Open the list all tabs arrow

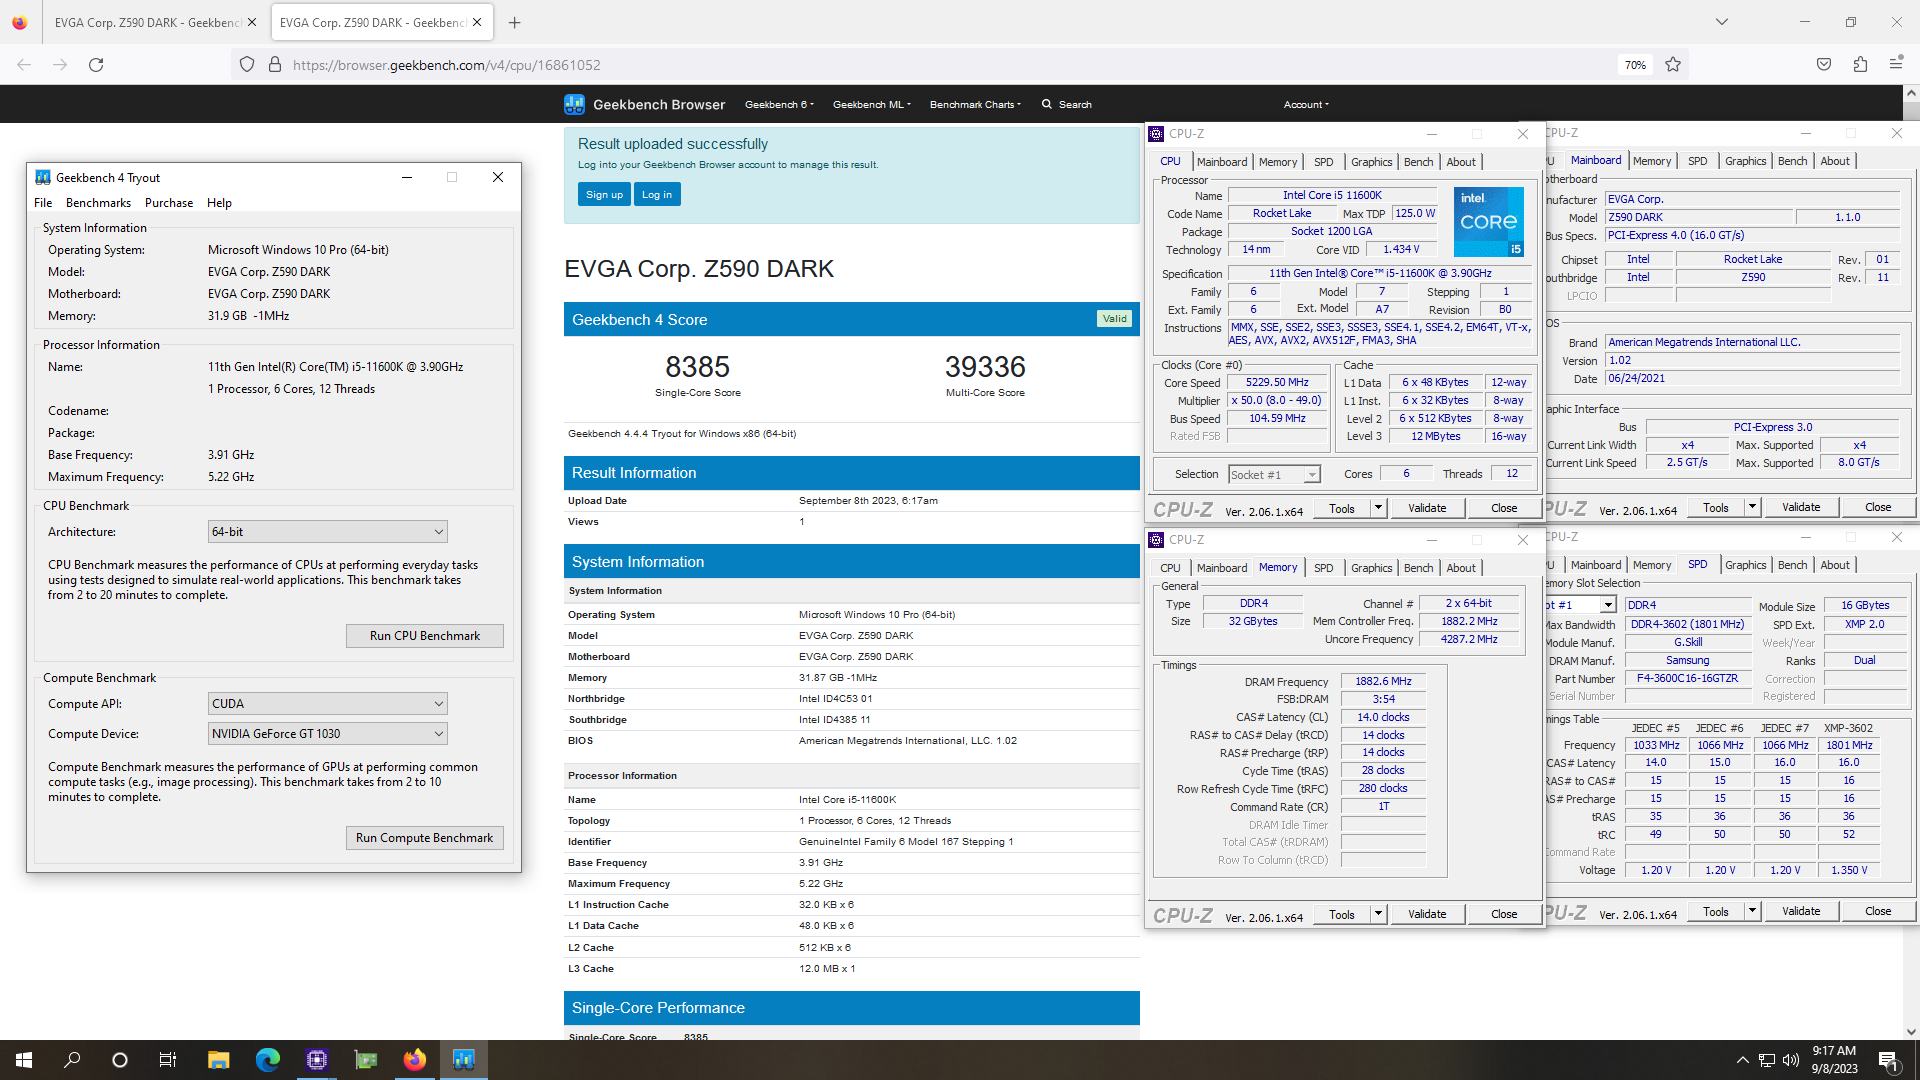coord(1721,22)
